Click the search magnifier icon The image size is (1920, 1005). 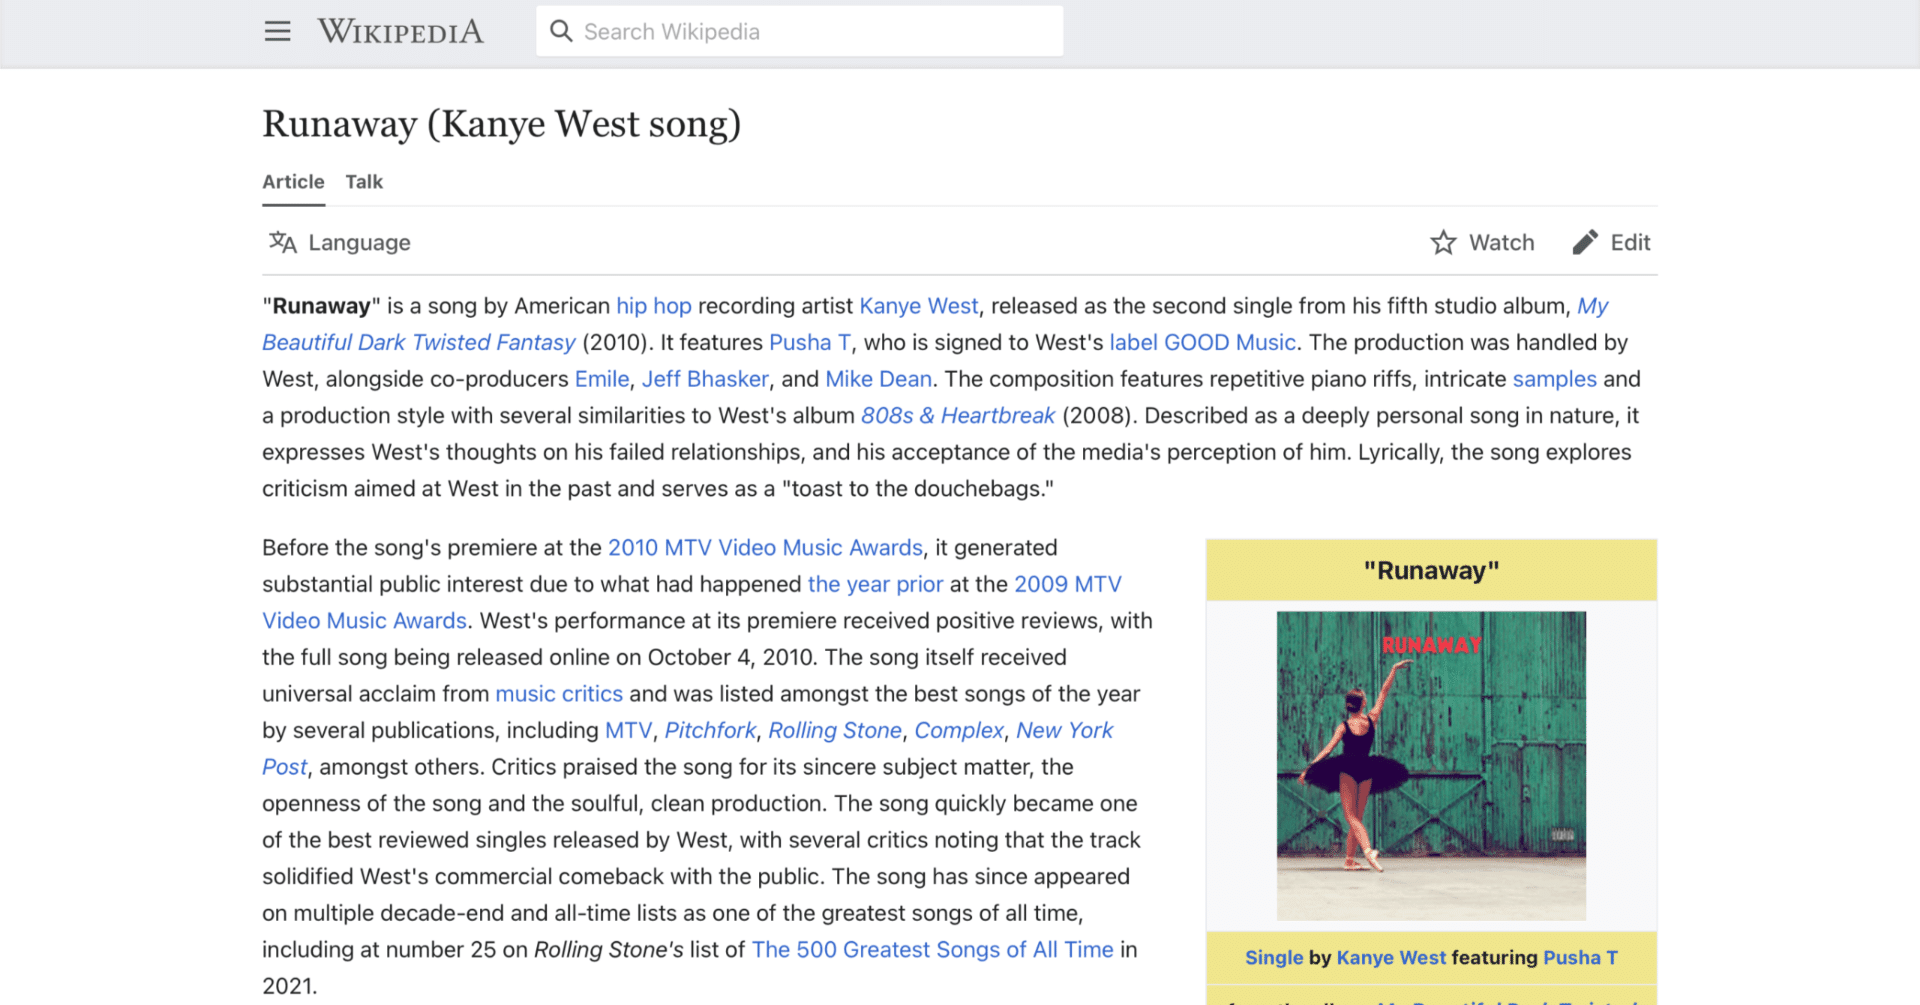click(562, 31)
